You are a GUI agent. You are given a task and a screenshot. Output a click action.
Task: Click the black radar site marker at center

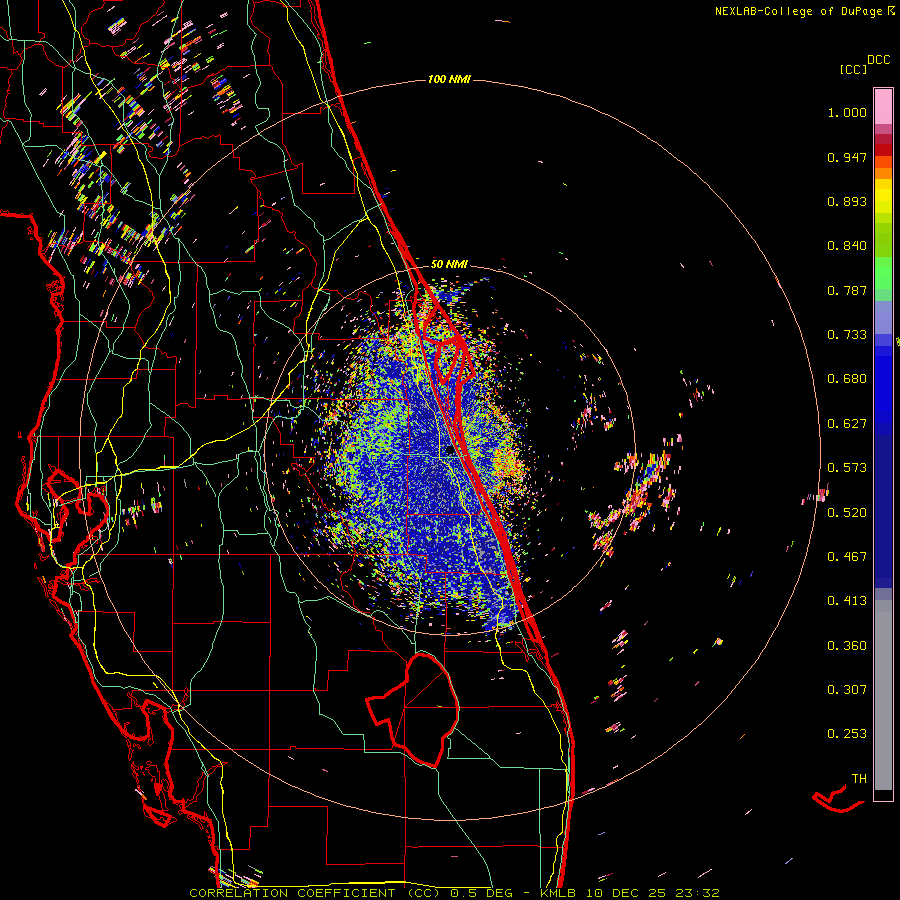tap(450, 451)
